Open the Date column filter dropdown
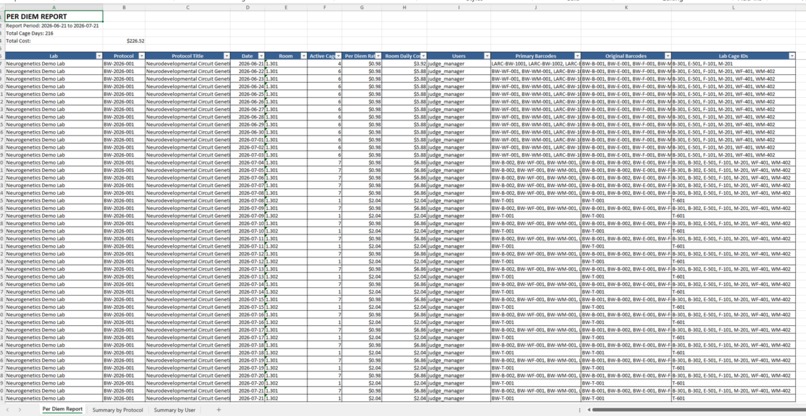The image size is (806, 416). click(x=261, y=56)
